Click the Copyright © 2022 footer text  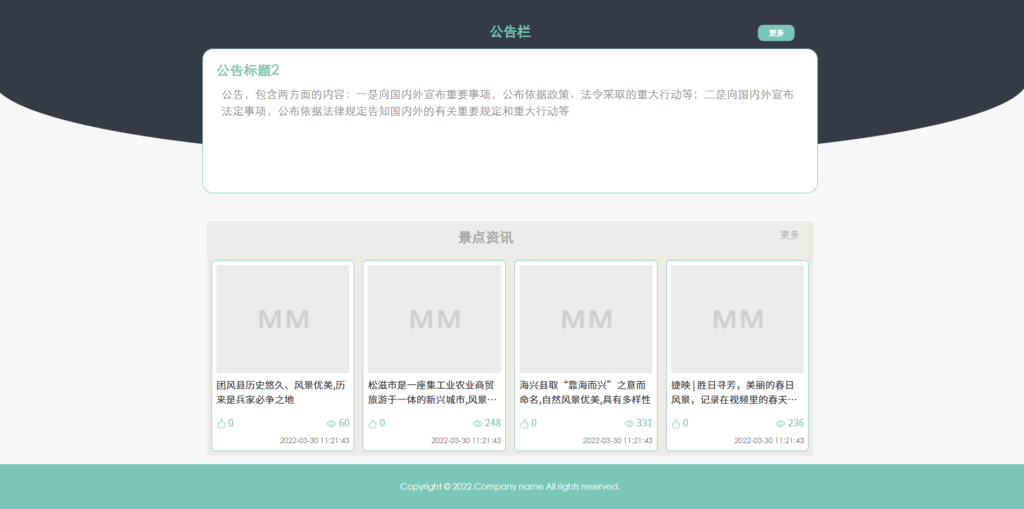point(510,486)
